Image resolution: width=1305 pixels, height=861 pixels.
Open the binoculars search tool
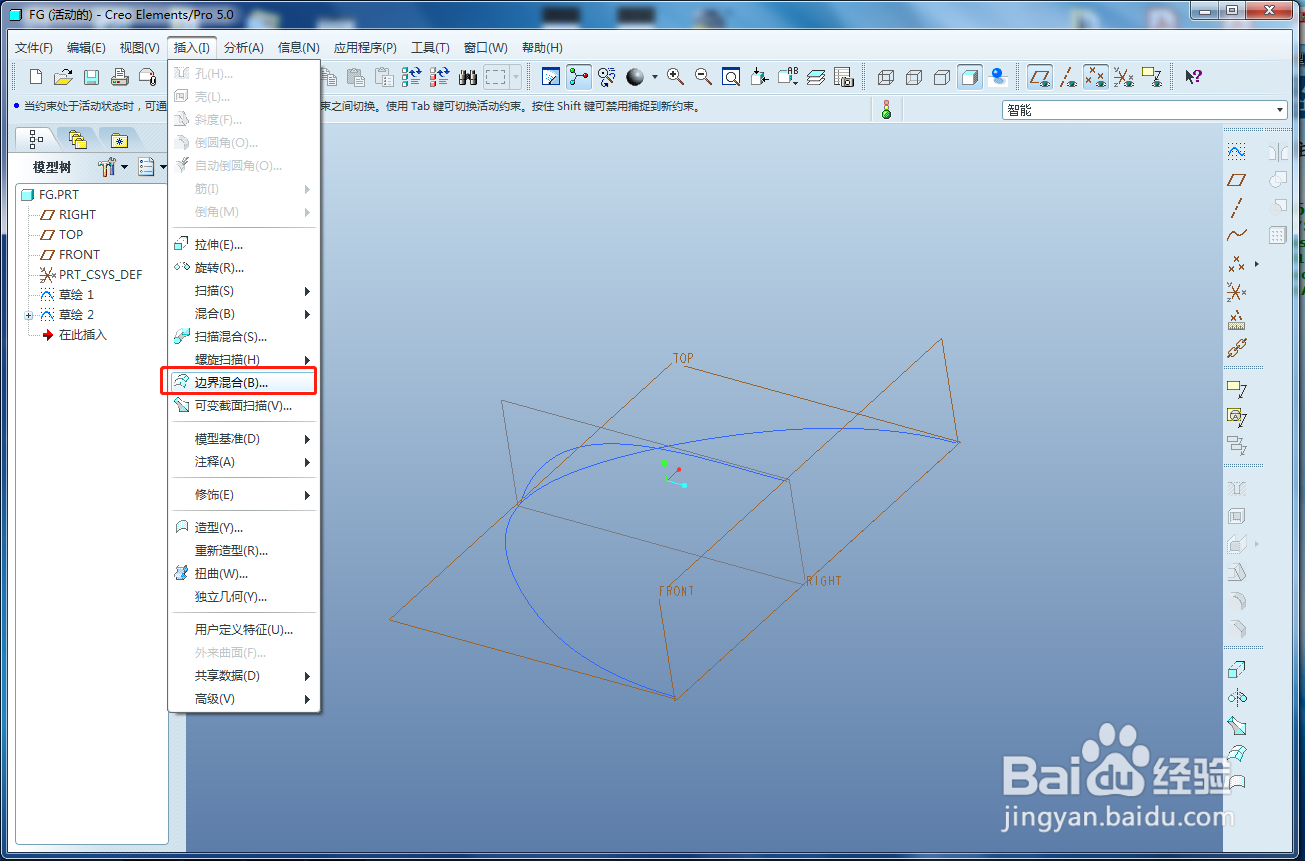(467, 77)
